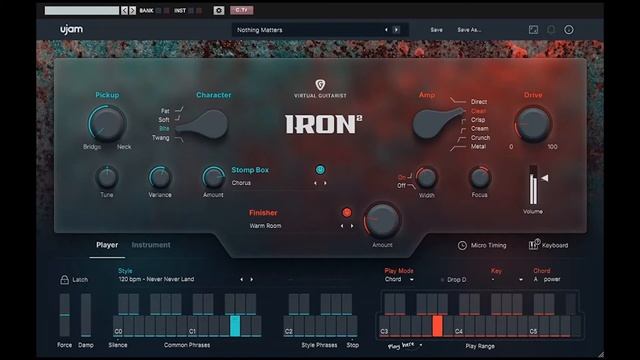Select previous Finisher effect arrow
The image size is (640, 360).
(342, 226)
